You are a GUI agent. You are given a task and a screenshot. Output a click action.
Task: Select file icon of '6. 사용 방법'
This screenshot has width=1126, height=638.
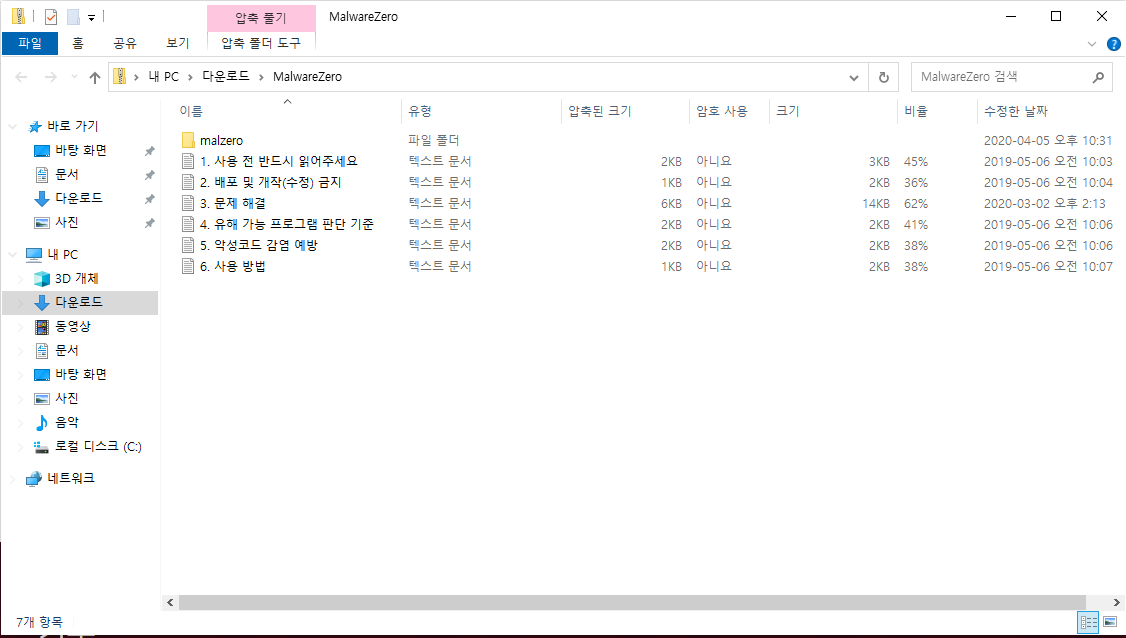188,267
